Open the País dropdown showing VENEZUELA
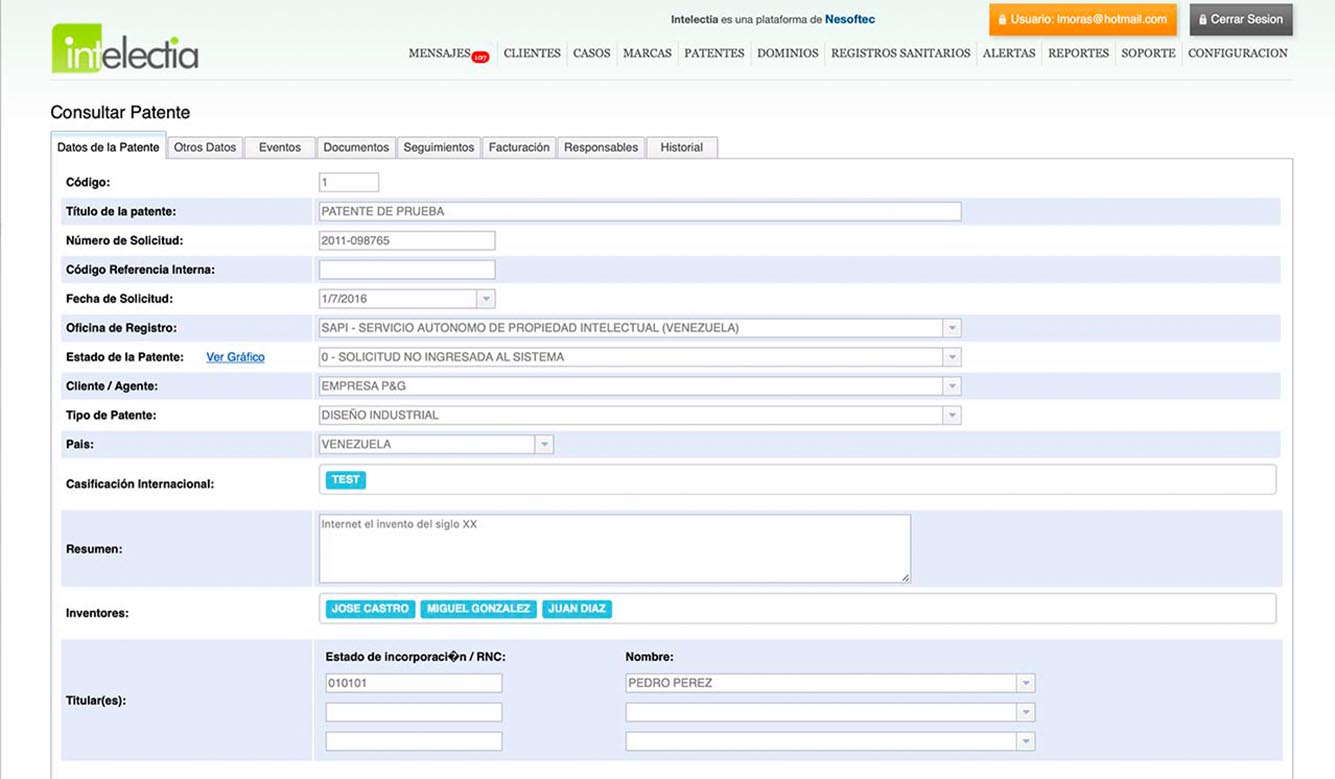Screen dimensions: 1335x779 (x=543, y=444)
